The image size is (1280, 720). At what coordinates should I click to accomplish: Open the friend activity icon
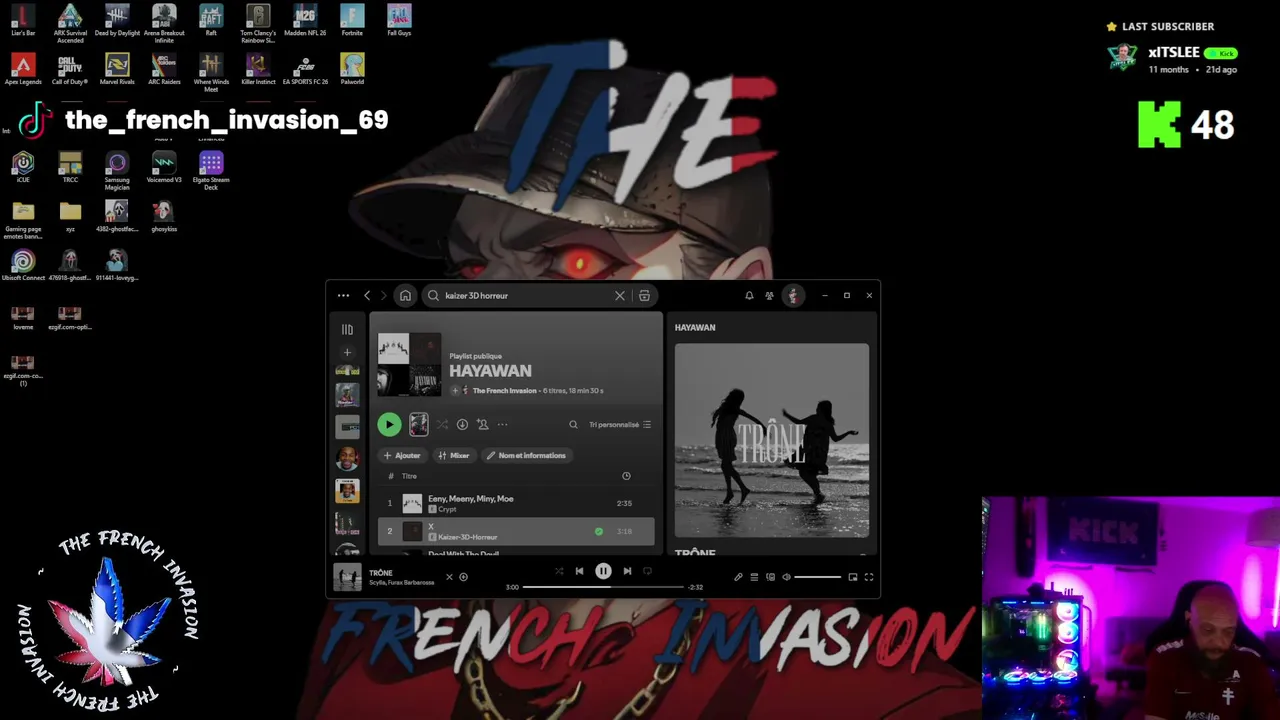769,296
